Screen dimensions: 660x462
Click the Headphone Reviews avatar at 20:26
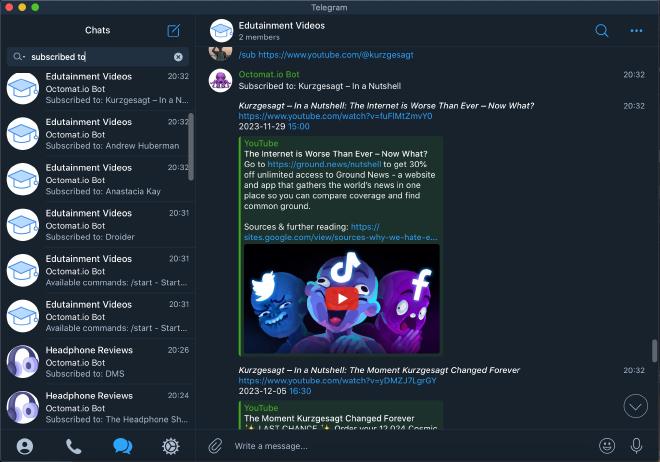23,362
